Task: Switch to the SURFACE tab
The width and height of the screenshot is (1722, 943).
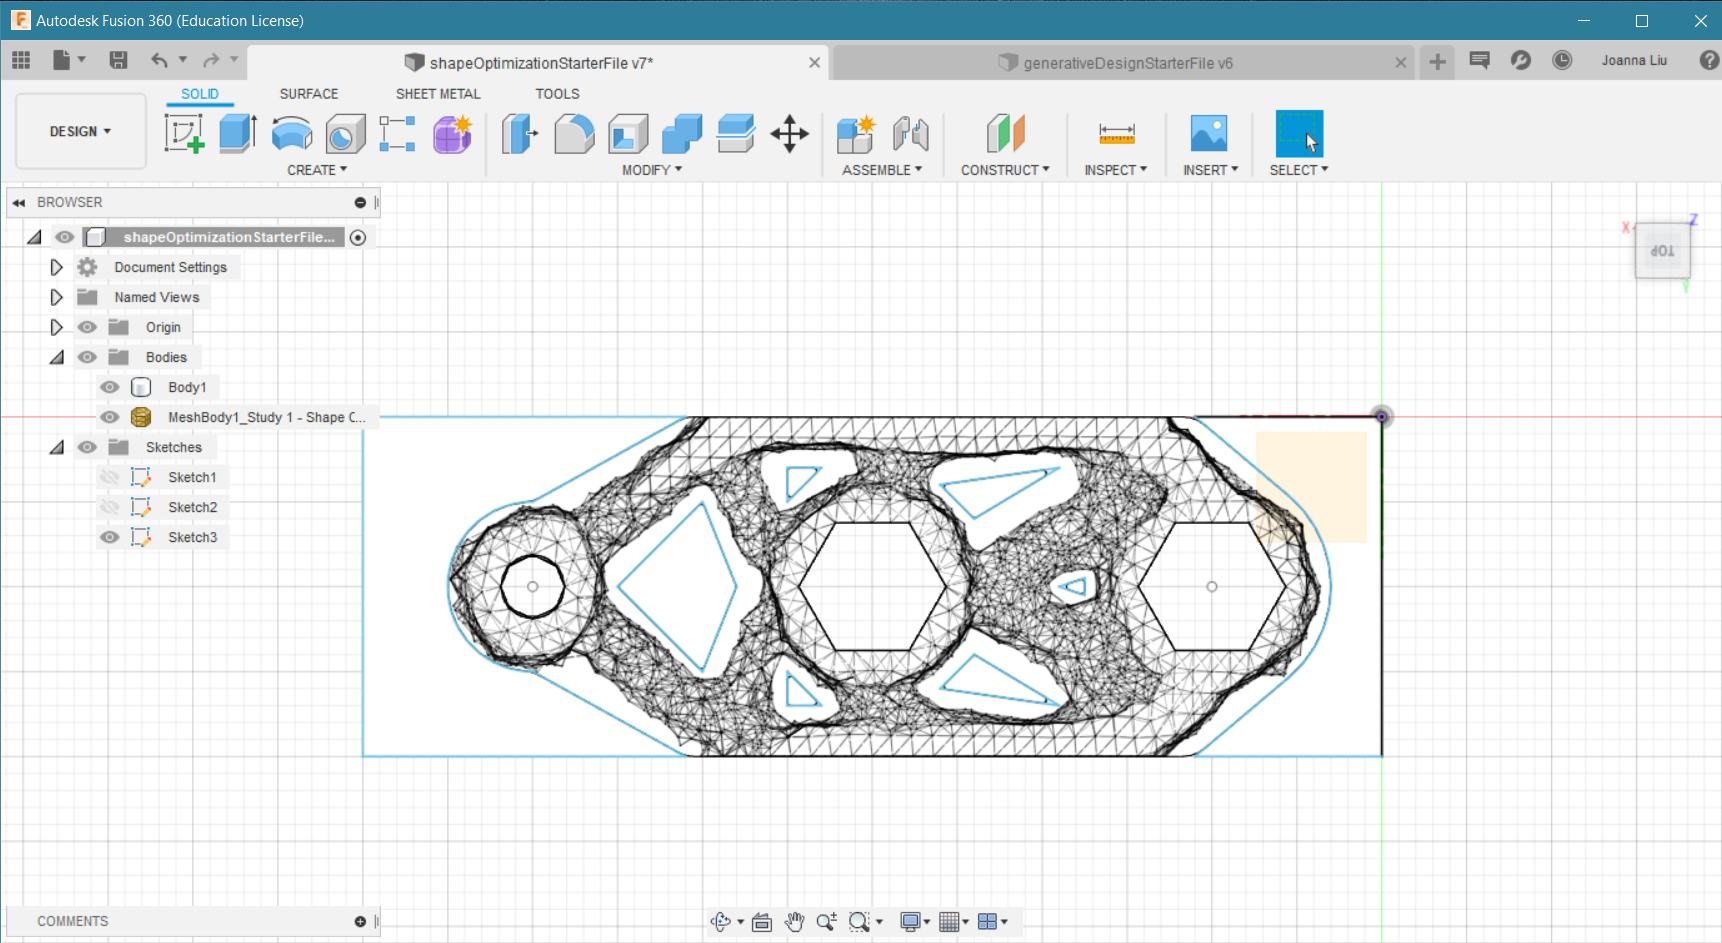Action: 309,94
